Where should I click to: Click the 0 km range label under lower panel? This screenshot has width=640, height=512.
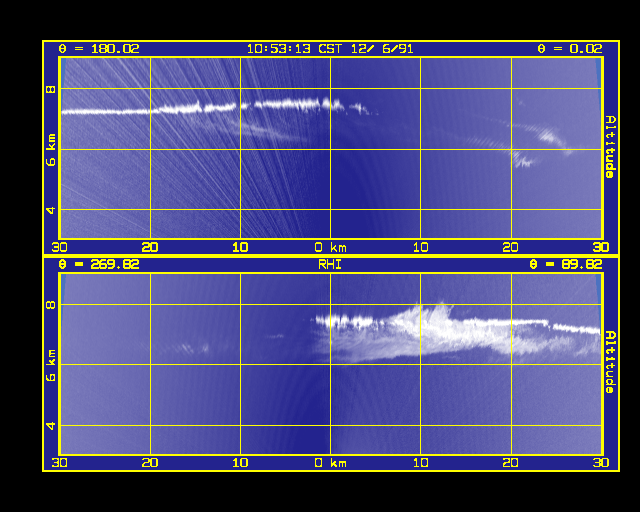[331, 463]
